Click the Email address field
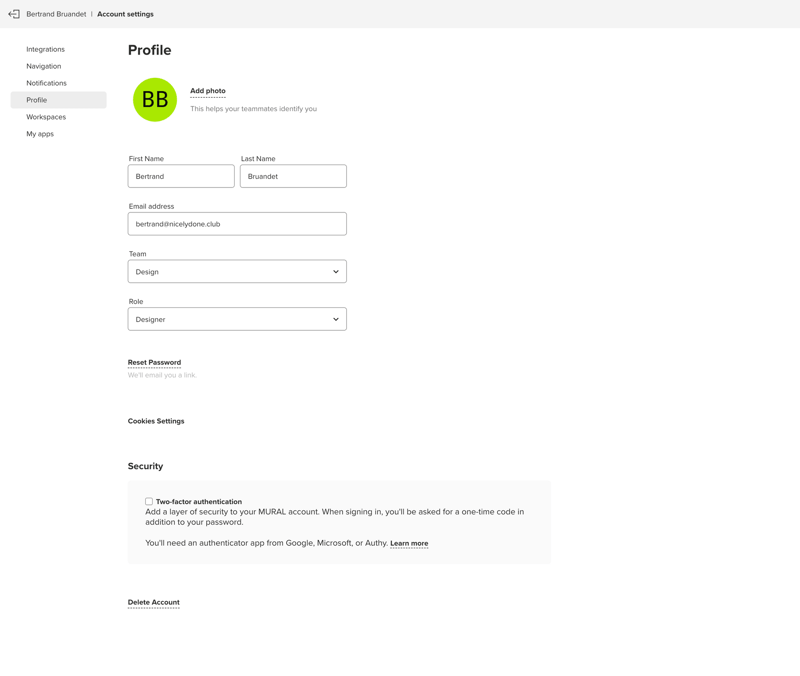This screenshot has width=800, height=676. (237, 223)
